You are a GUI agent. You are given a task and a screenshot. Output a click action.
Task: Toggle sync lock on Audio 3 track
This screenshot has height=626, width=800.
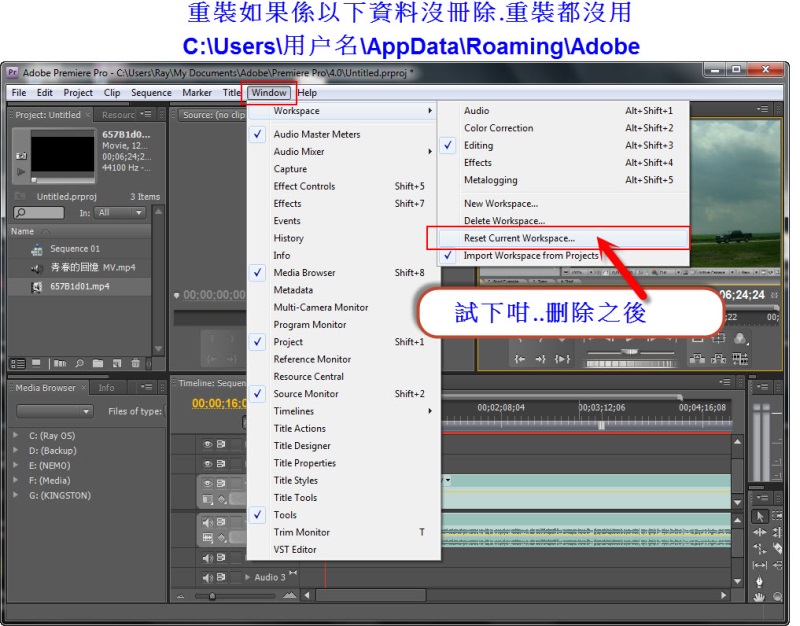coord(221,578)
